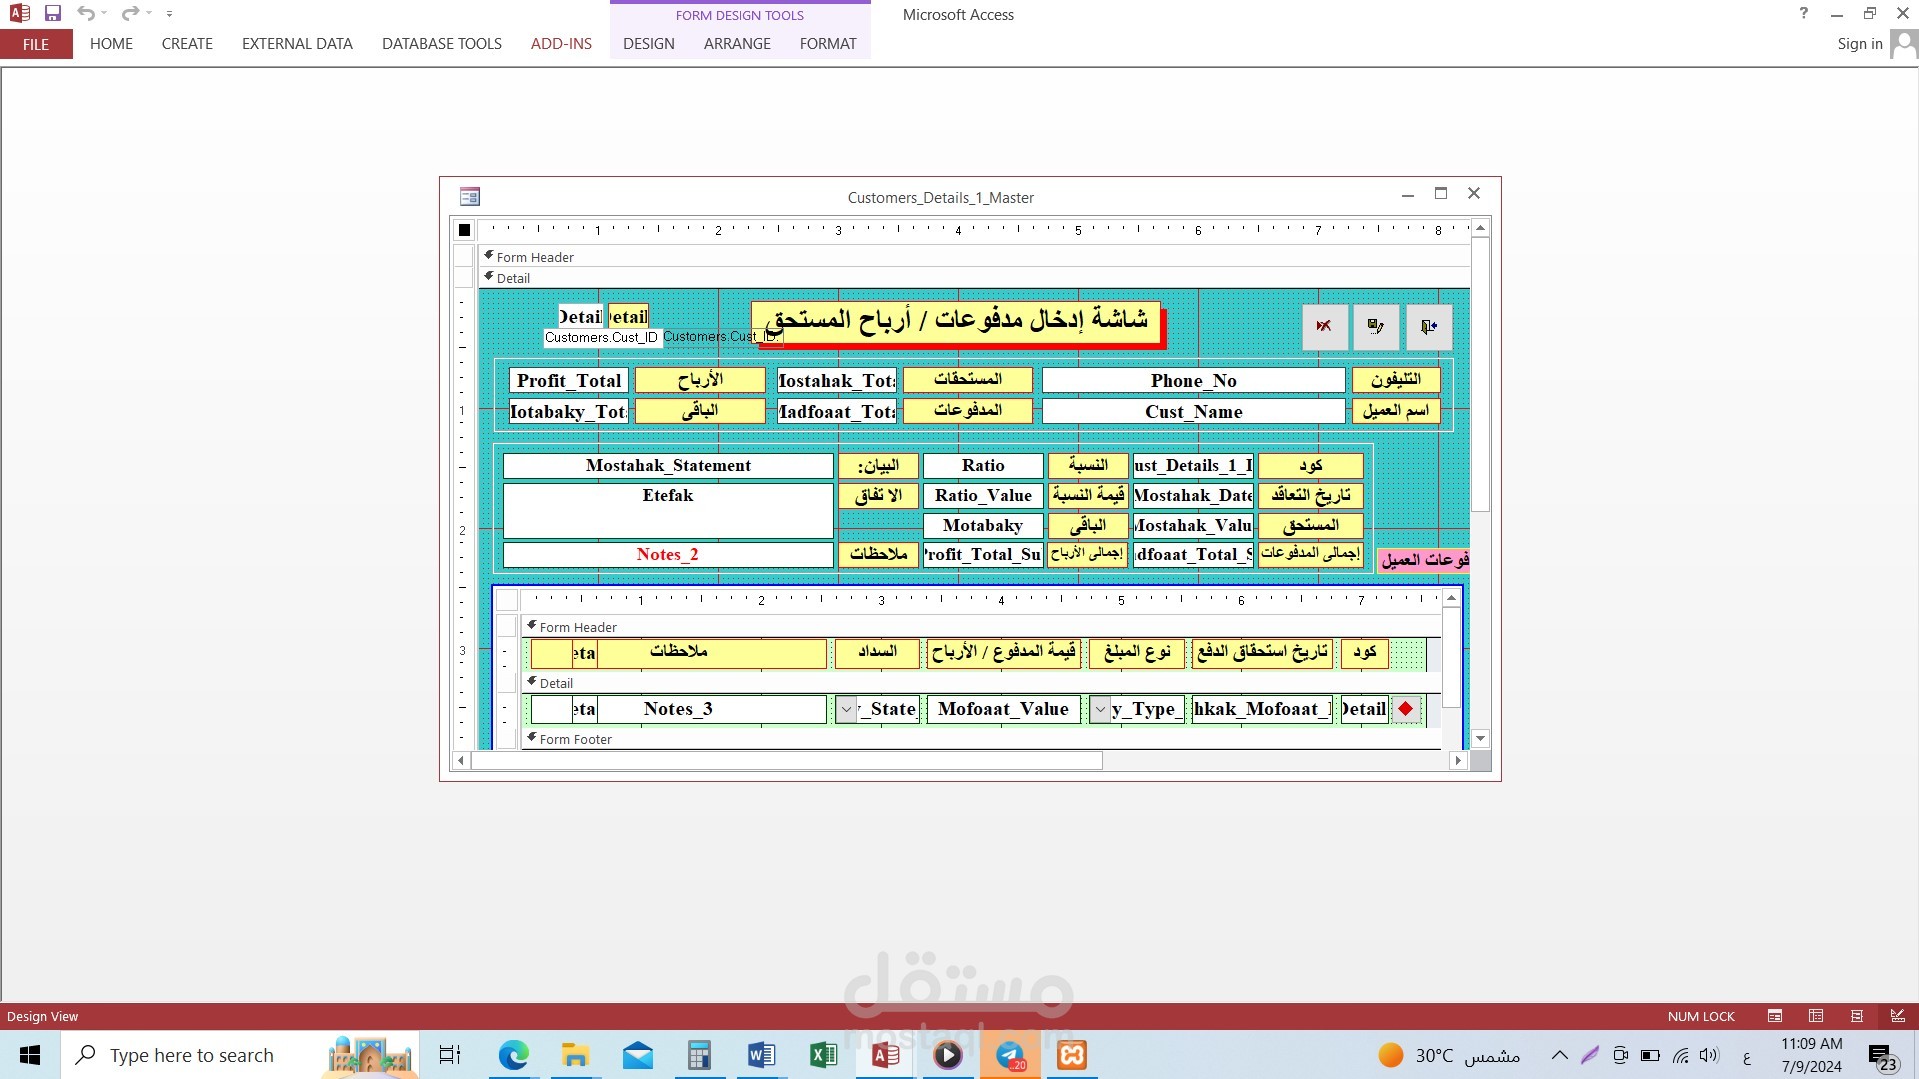Click the save record button with floppy and pencil
This screenshot has width=1919, height=1079.
(x=1376, y=327)
